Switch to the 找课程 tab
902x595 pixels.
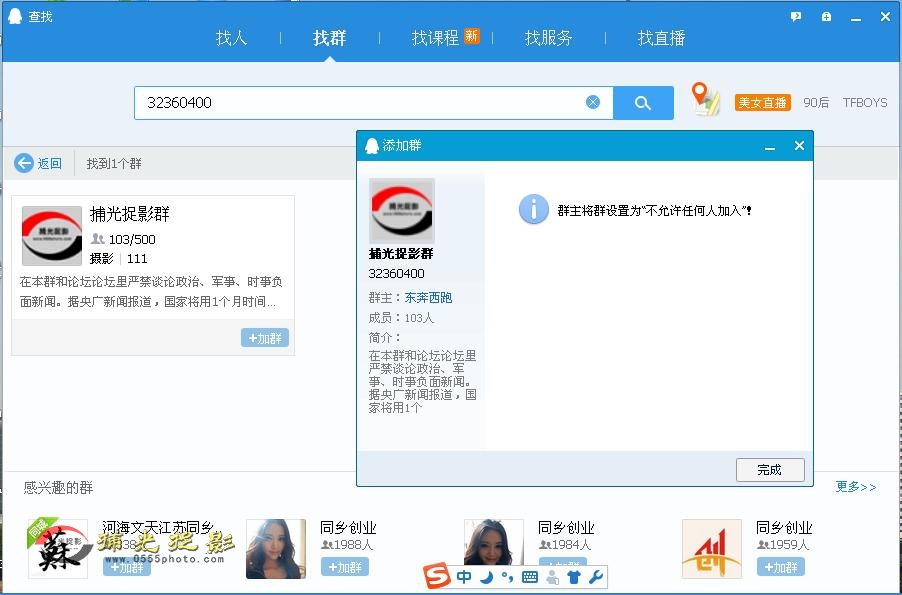point(436,38)
